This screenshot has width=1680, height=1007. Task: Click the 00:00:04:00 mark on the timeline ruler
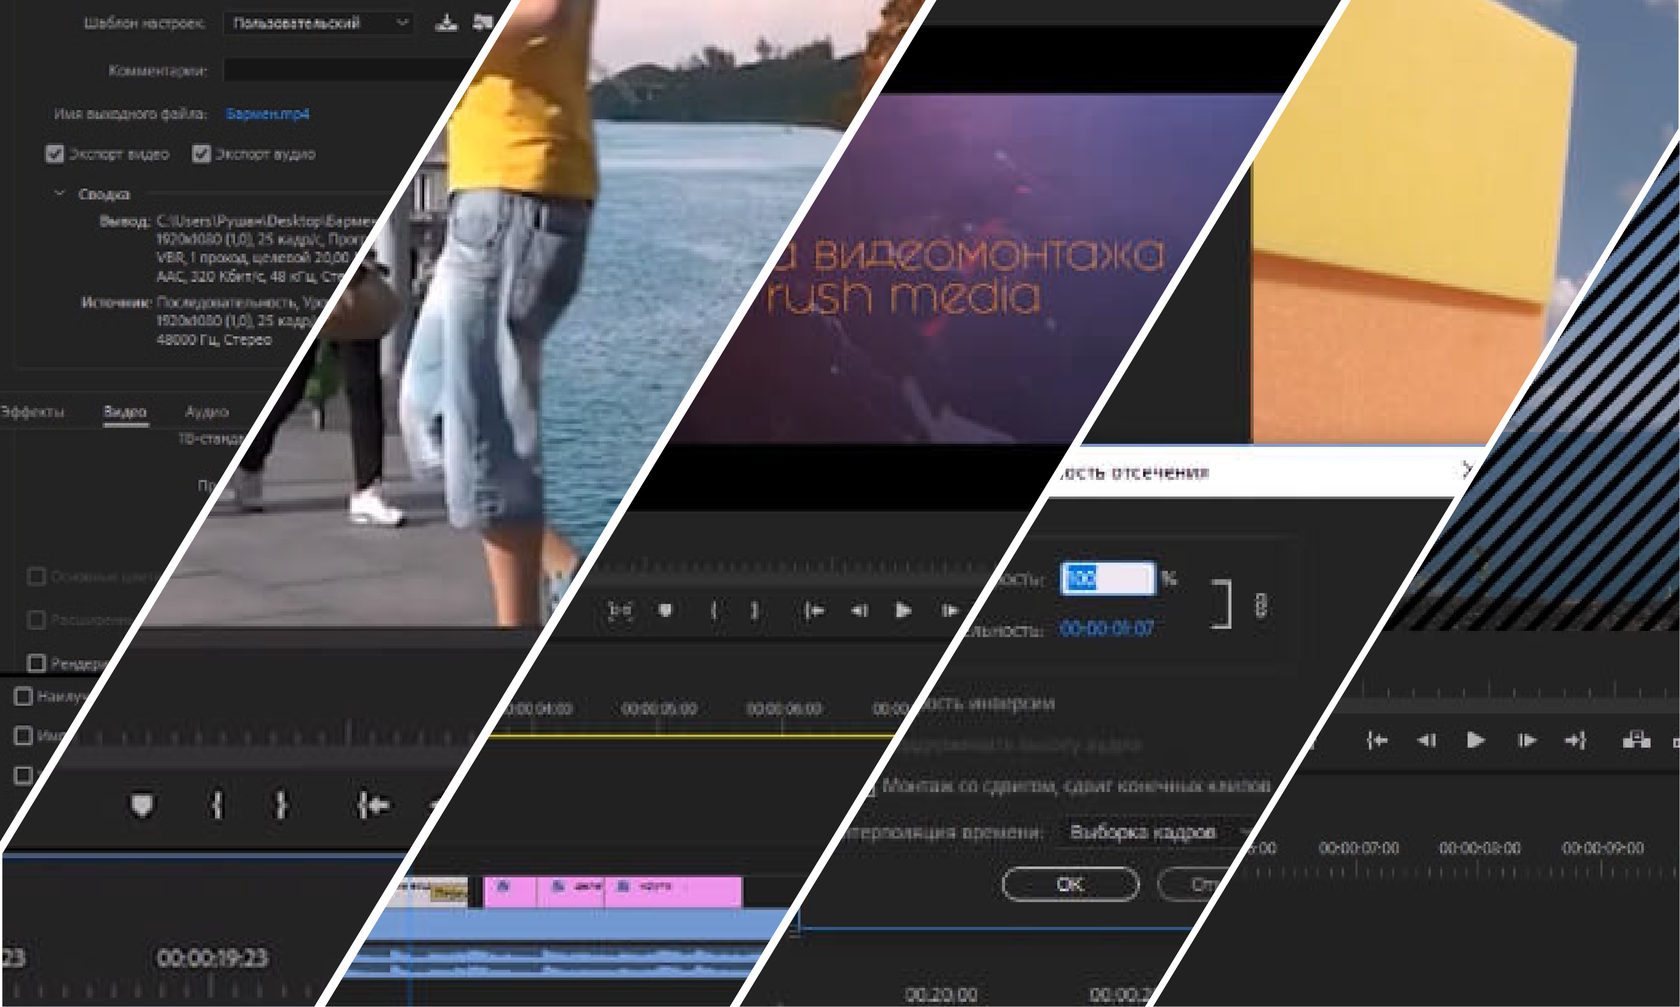(x=537, y=708)
